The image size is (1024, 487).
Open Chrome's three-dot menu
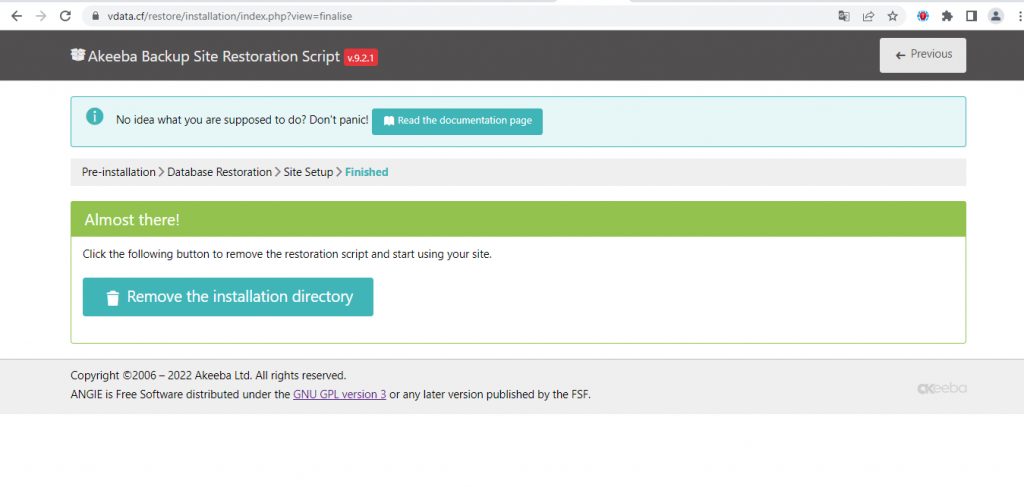pos(1016,16)
